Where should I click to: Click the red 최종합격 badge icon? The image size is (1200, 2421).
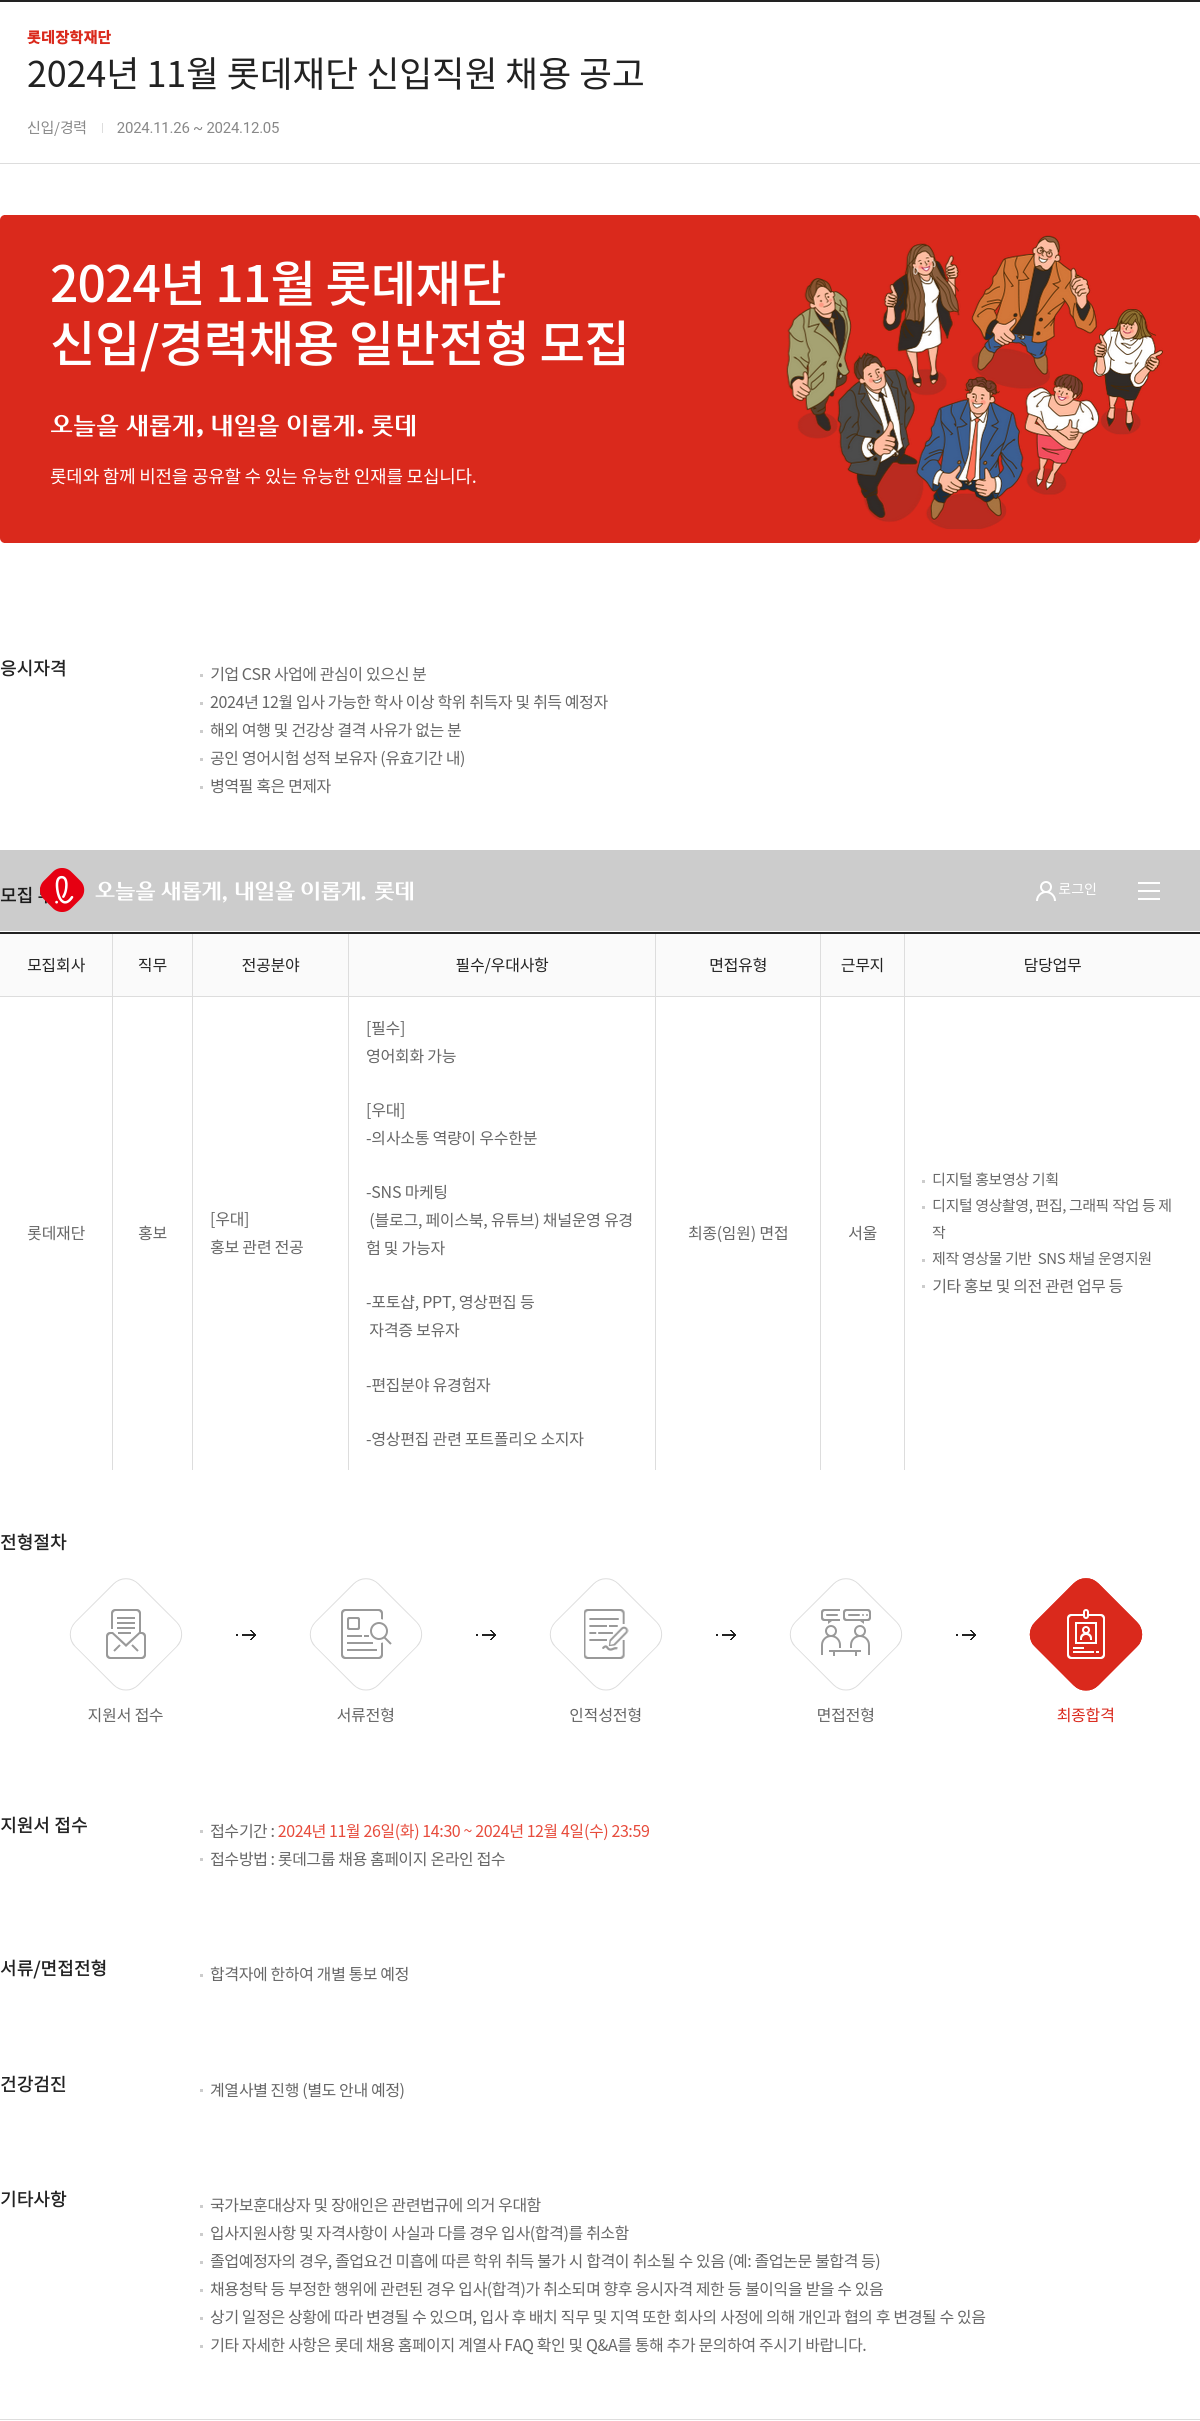tap(1086, 1634)
